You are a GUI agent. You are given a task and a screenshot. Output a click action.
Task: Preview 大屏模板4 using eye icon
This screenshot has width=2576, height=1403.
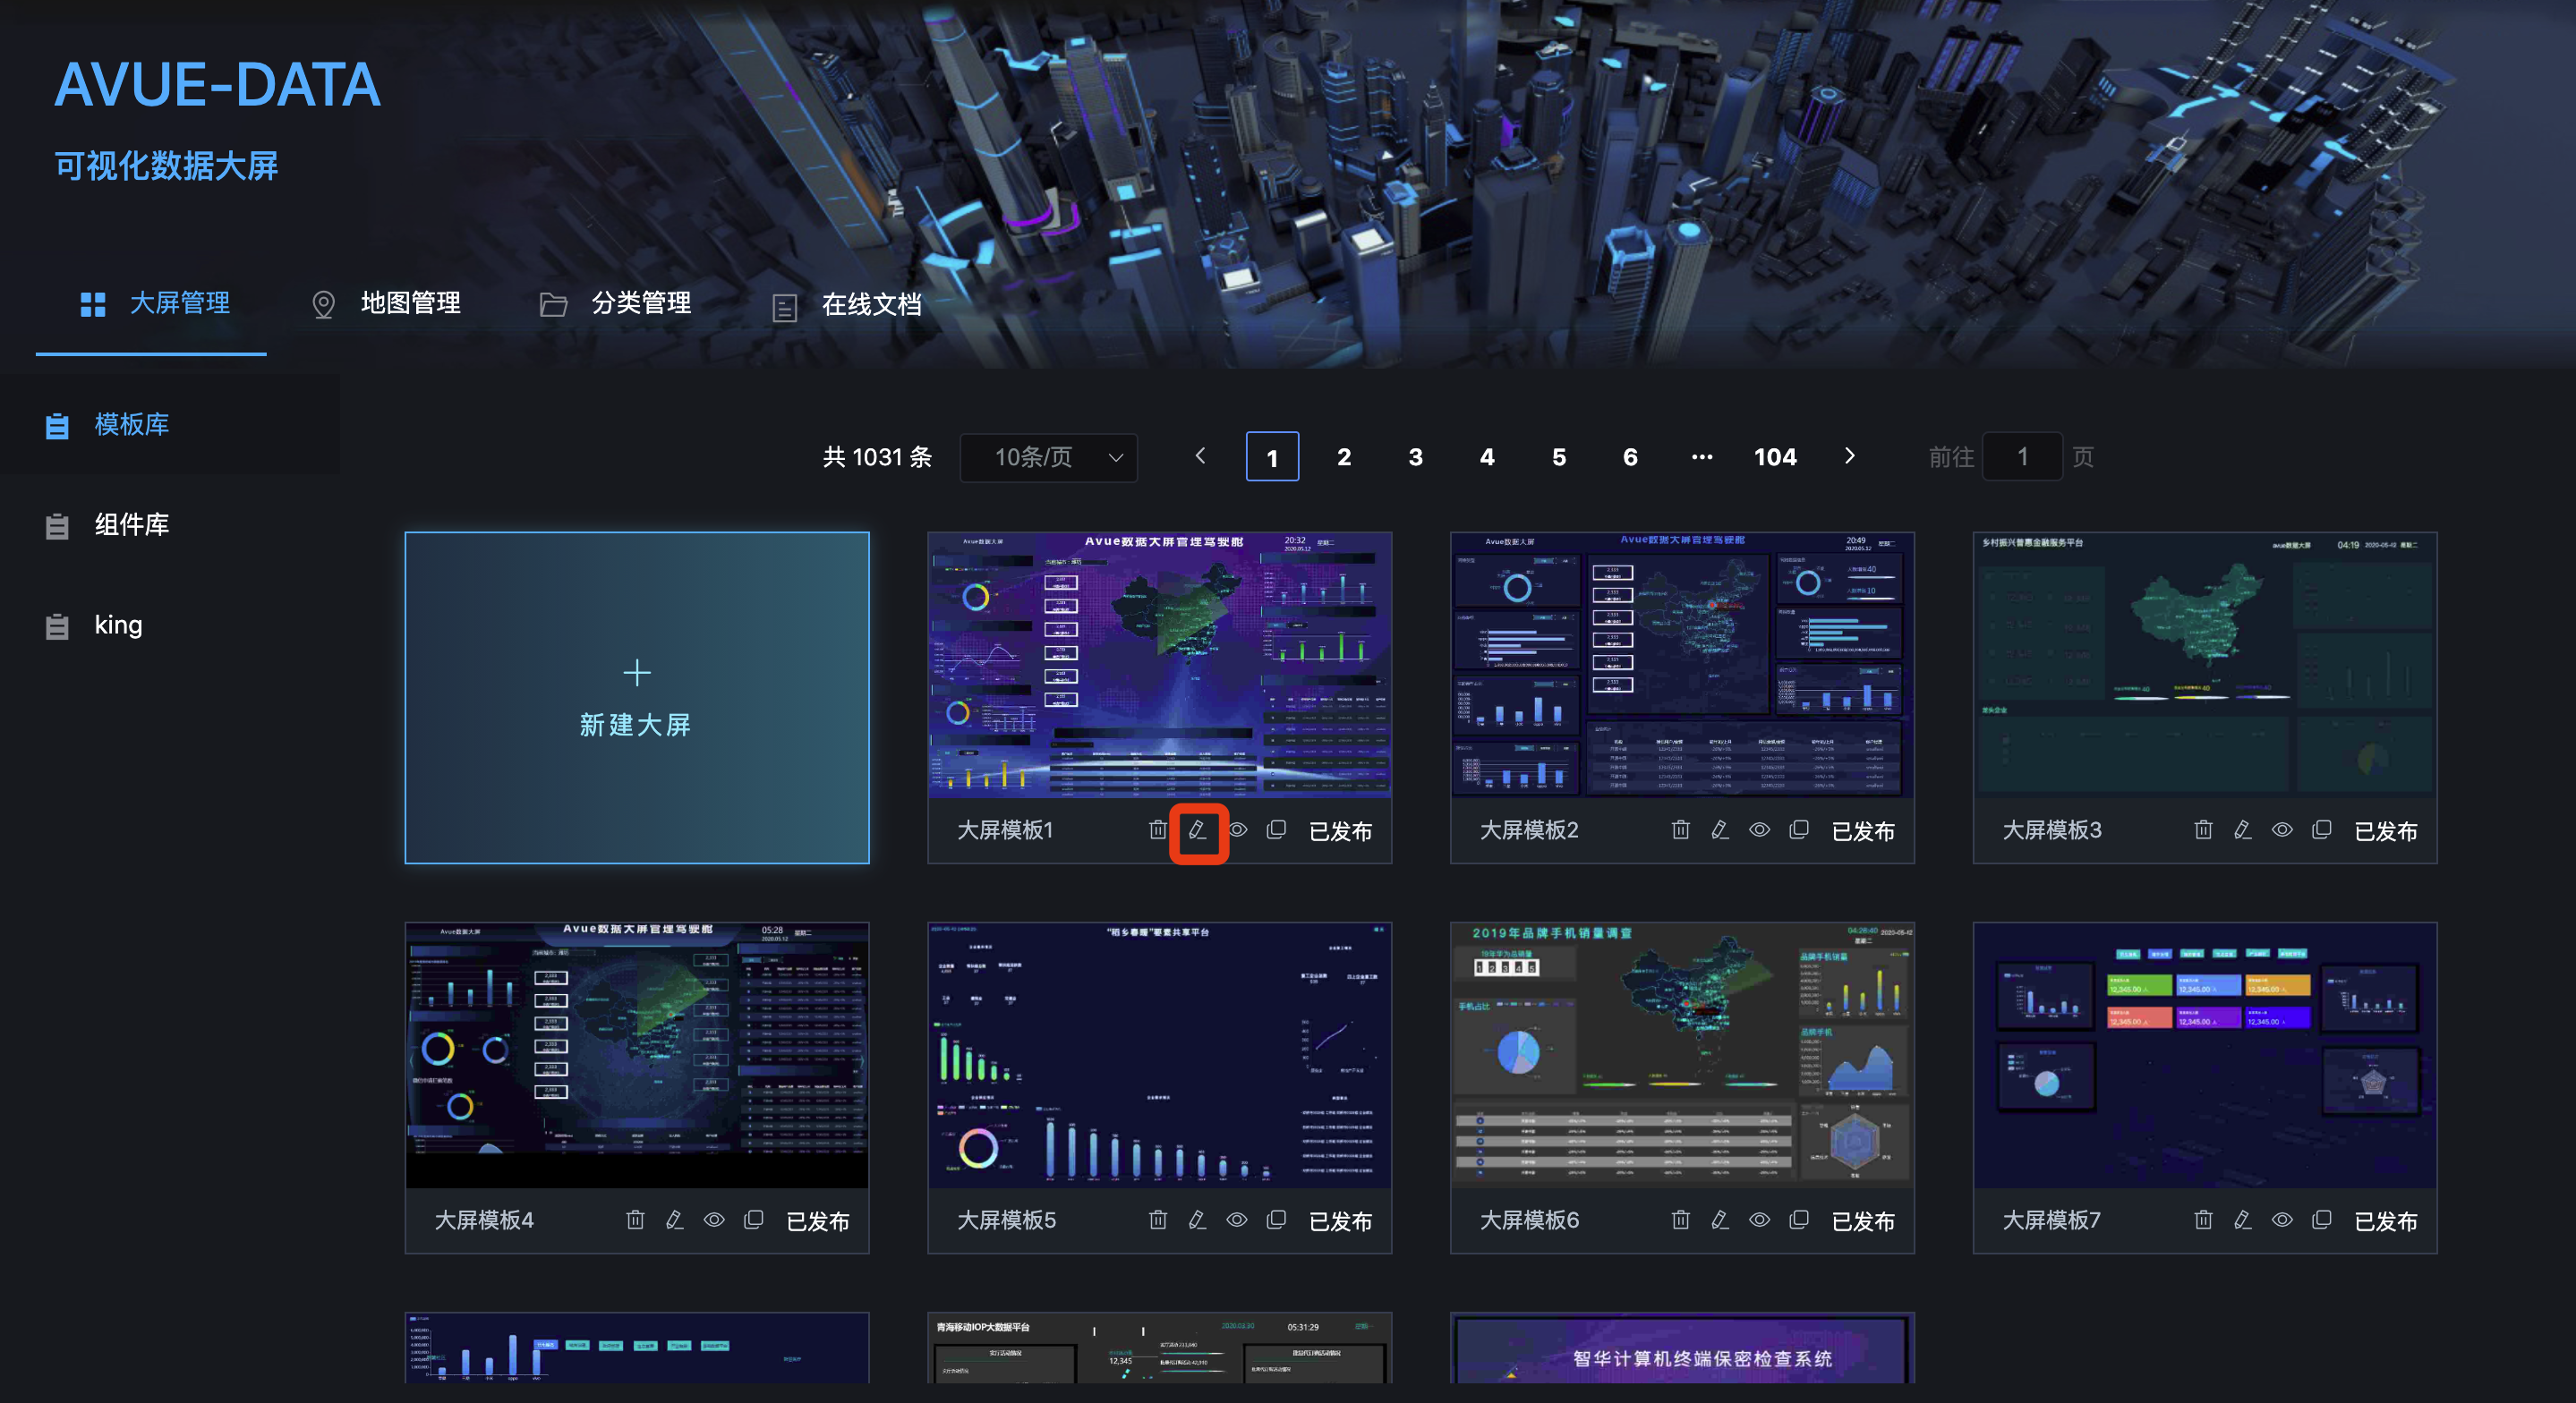(x=714, y=1220)
